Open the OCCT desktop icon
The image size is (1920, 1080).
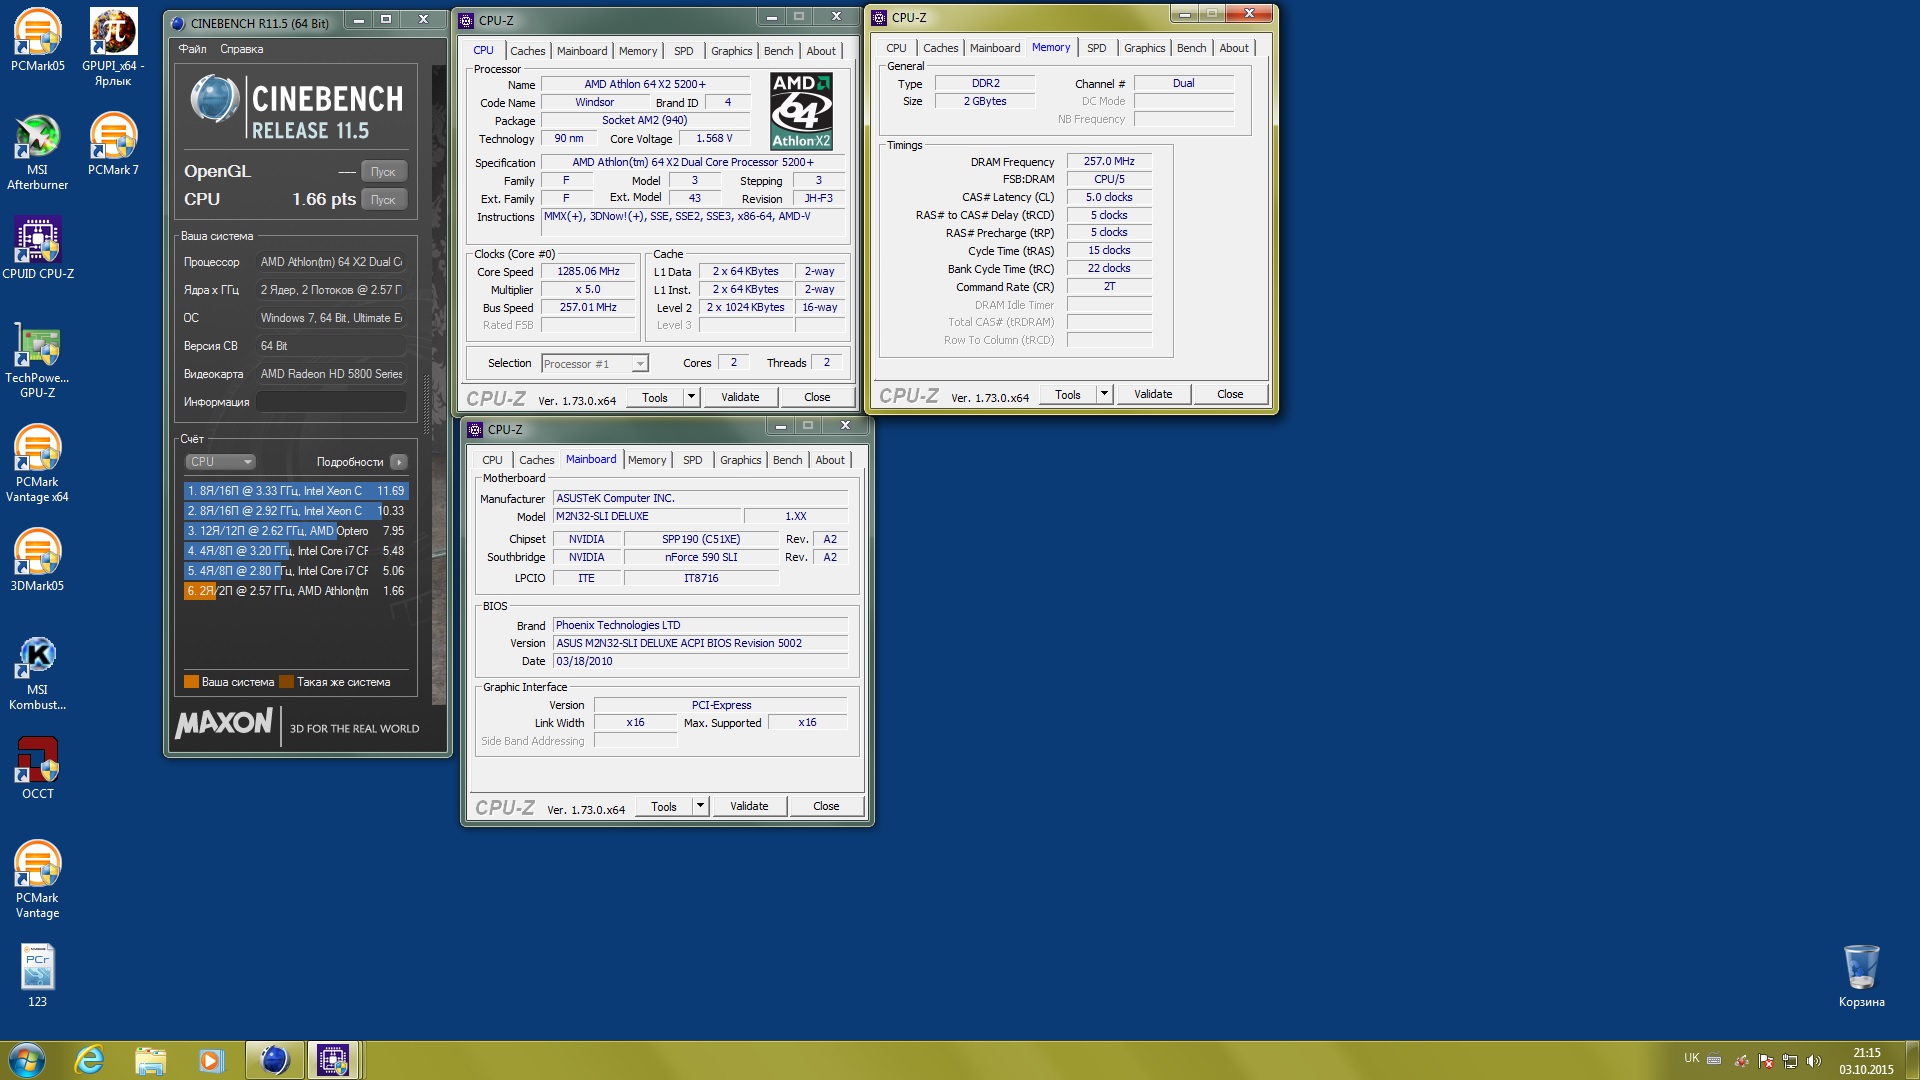(x=37, y=768)
